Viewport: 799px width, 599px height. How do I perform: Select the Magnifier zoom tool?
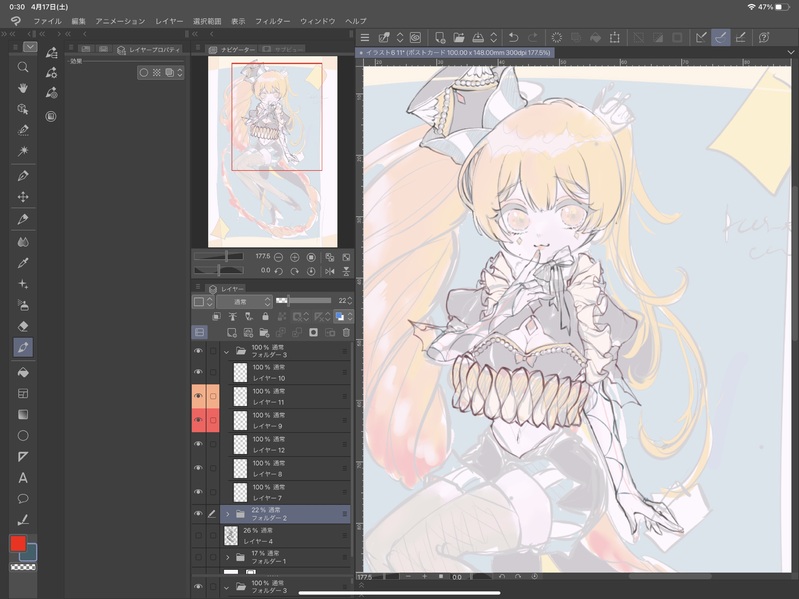[23, 67]
